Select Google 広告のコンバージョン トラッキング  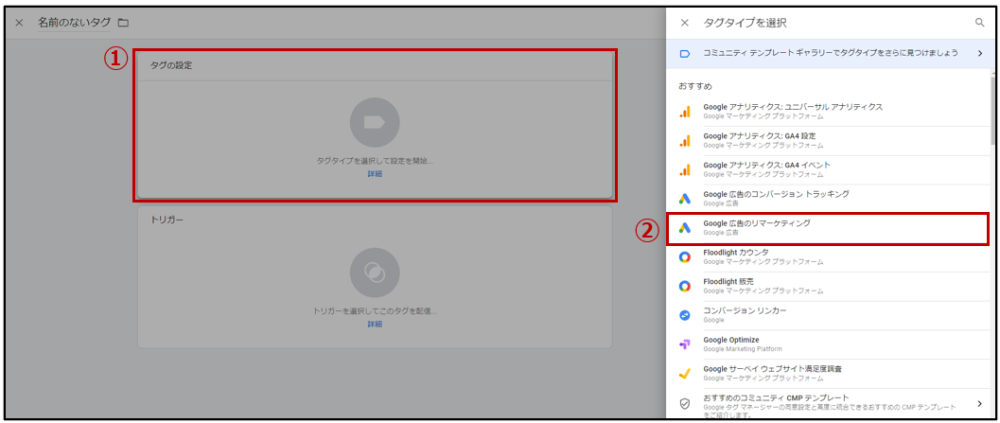coord(830,198)
